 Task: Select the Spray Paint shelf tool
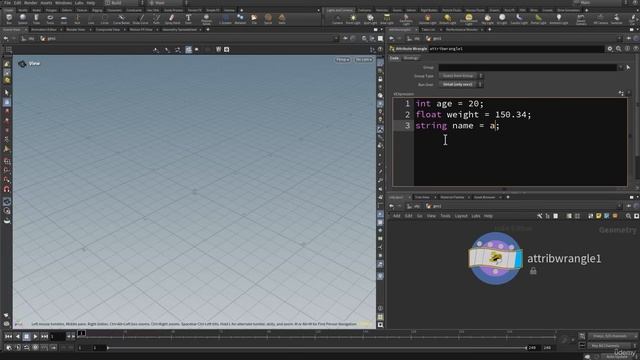click(172, 19)
